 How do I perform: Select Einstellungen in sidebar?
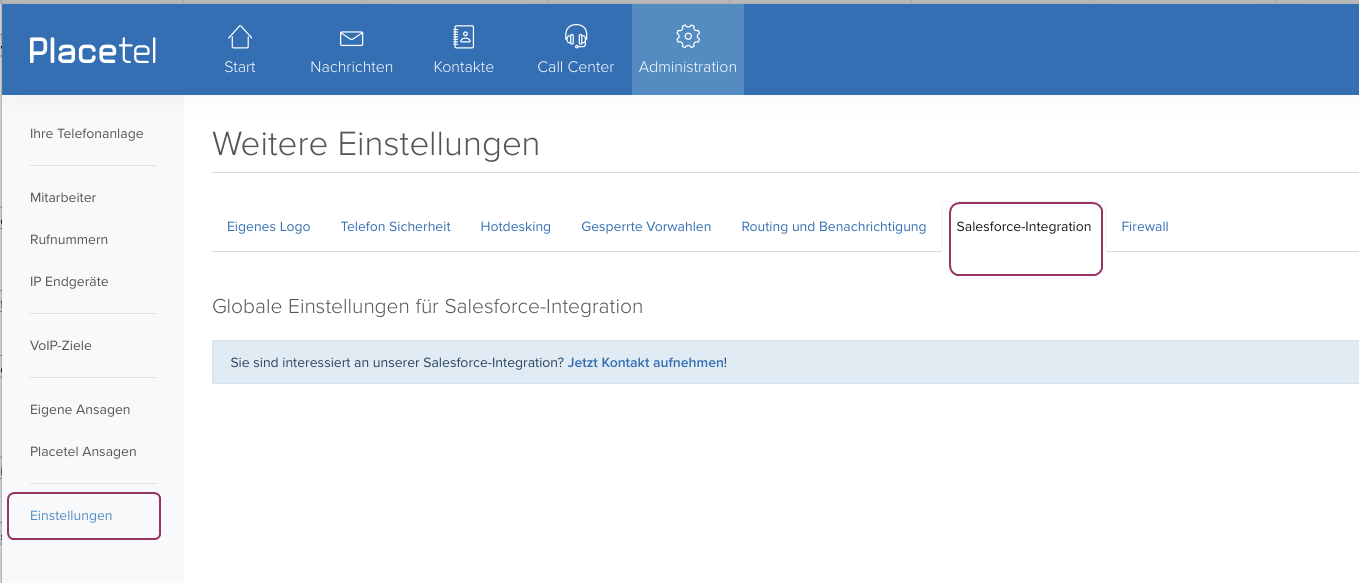(71, 516)
